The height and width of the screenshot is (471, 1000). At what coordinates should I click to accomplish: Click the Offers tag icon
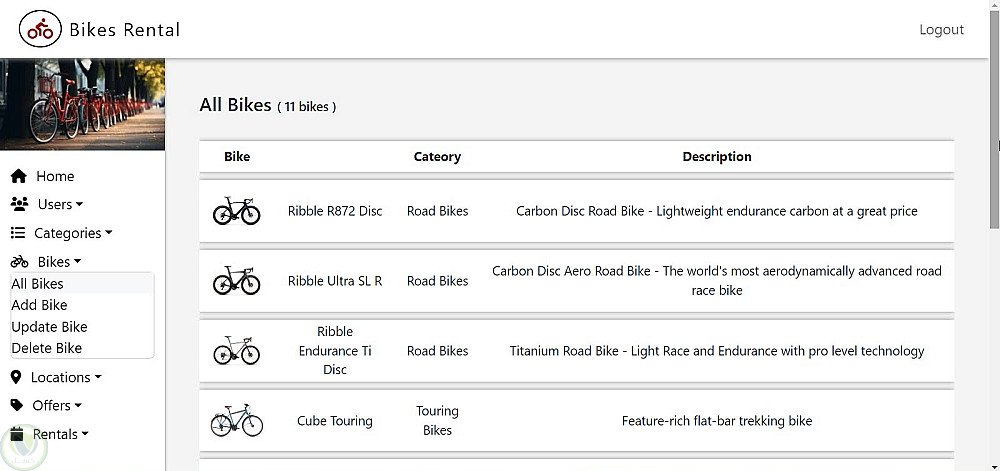17,405
